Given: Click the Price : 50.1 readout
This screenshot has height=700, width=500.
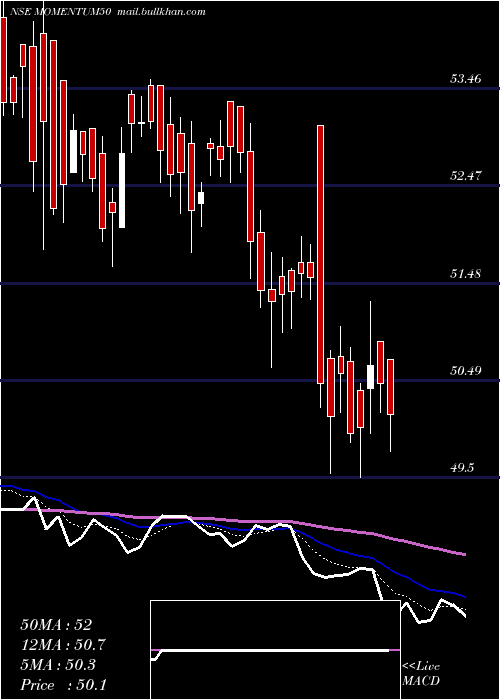Looking at the screenshot, I should click(x=63, y=685).
